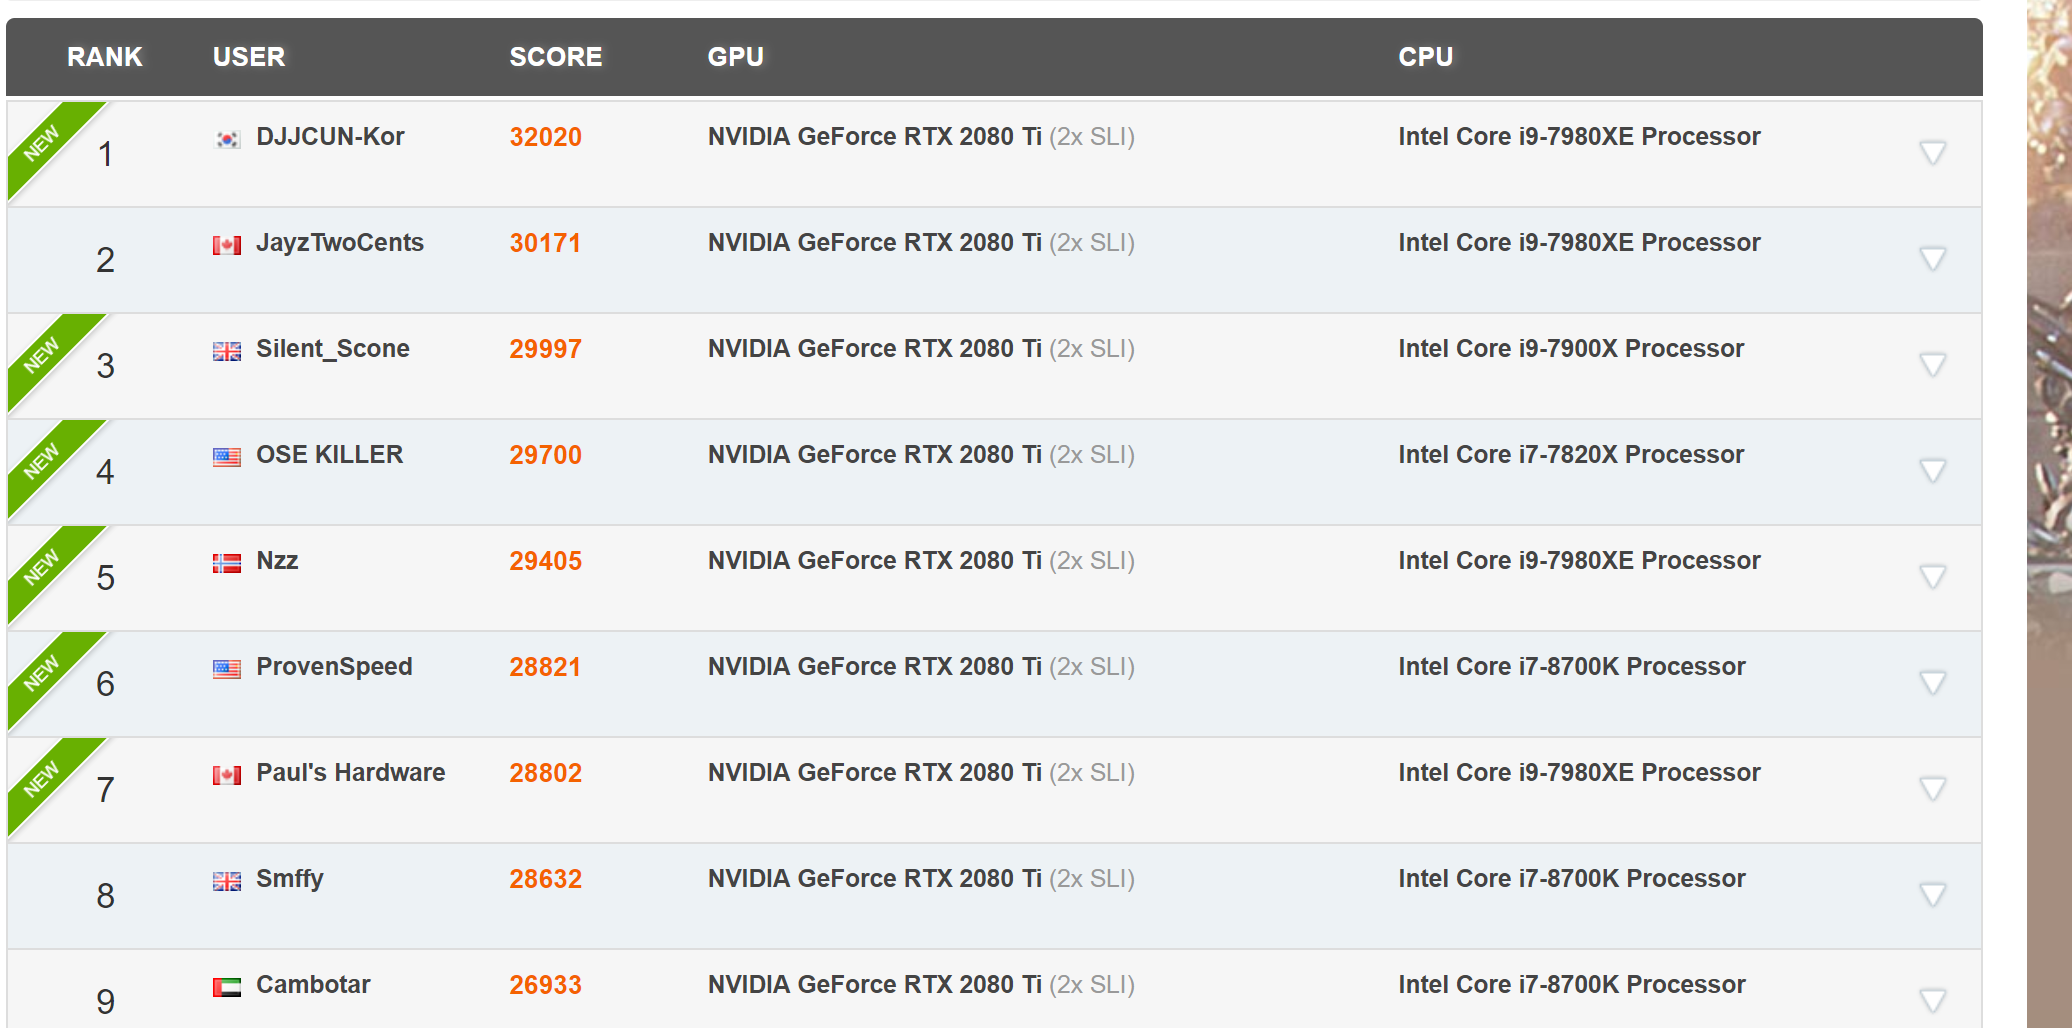Open score 30171 result

click(546, 243)
